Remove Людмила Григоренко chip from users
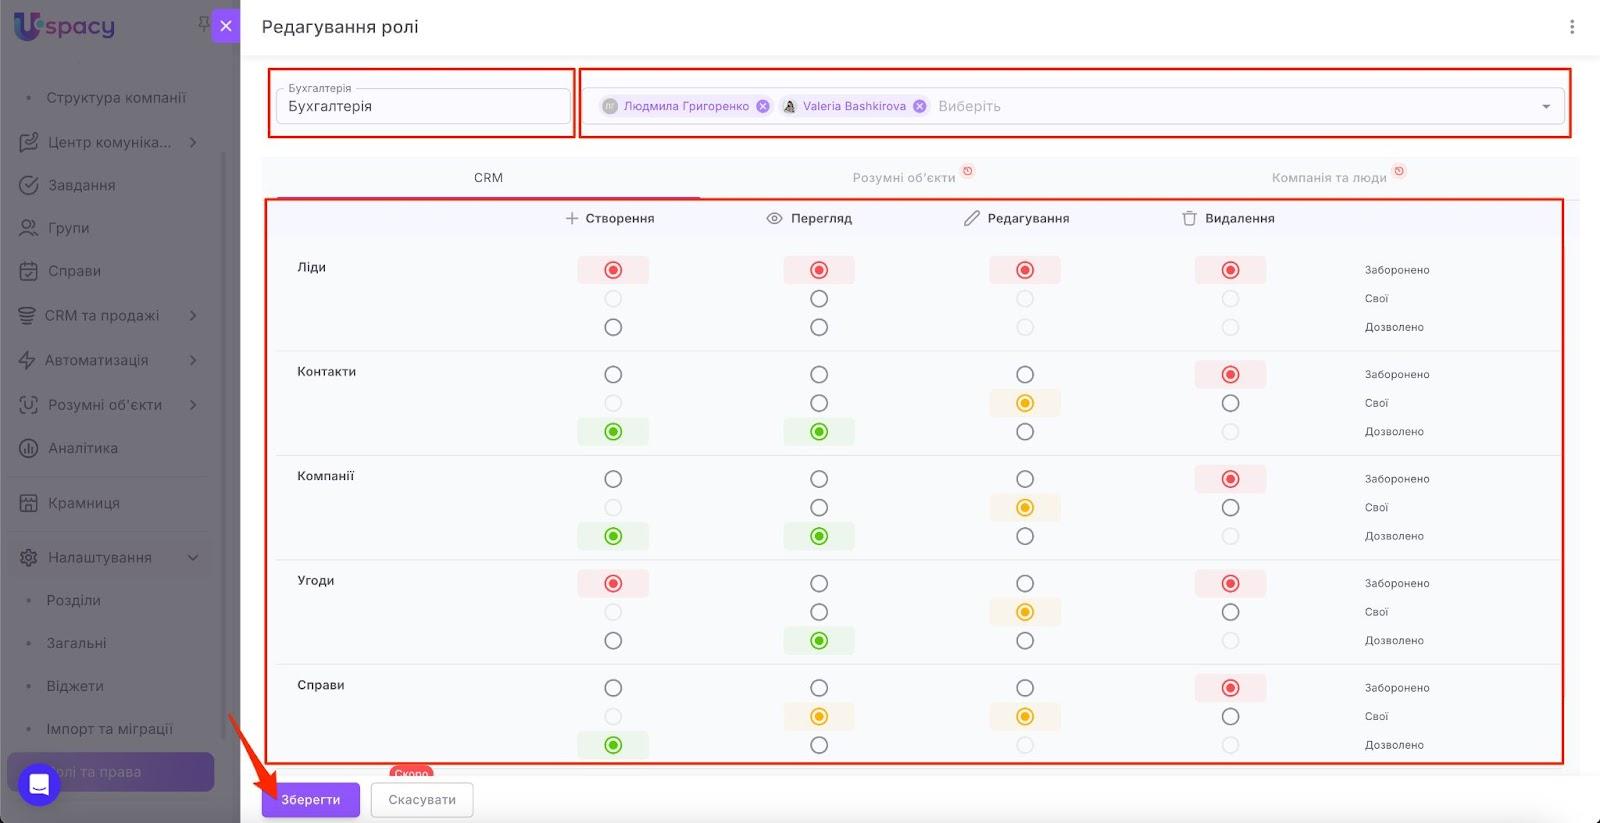 click(763, 106)
